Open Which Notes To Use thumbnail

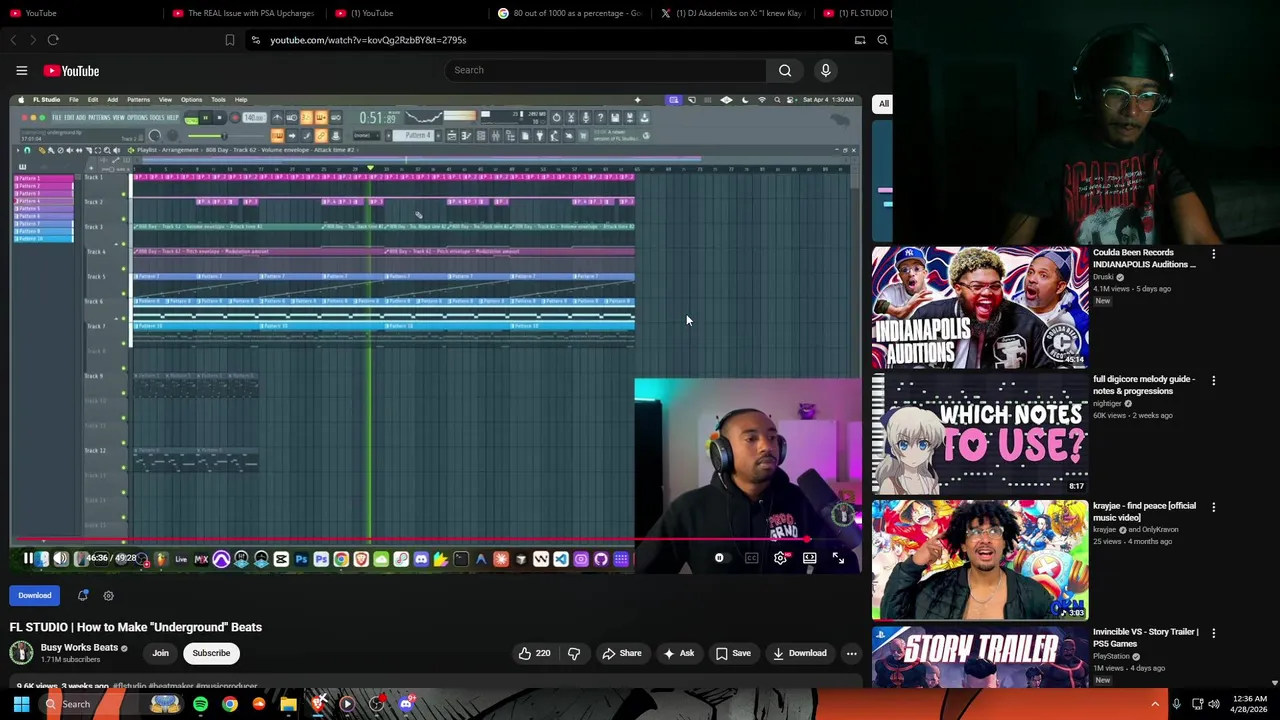980,434
